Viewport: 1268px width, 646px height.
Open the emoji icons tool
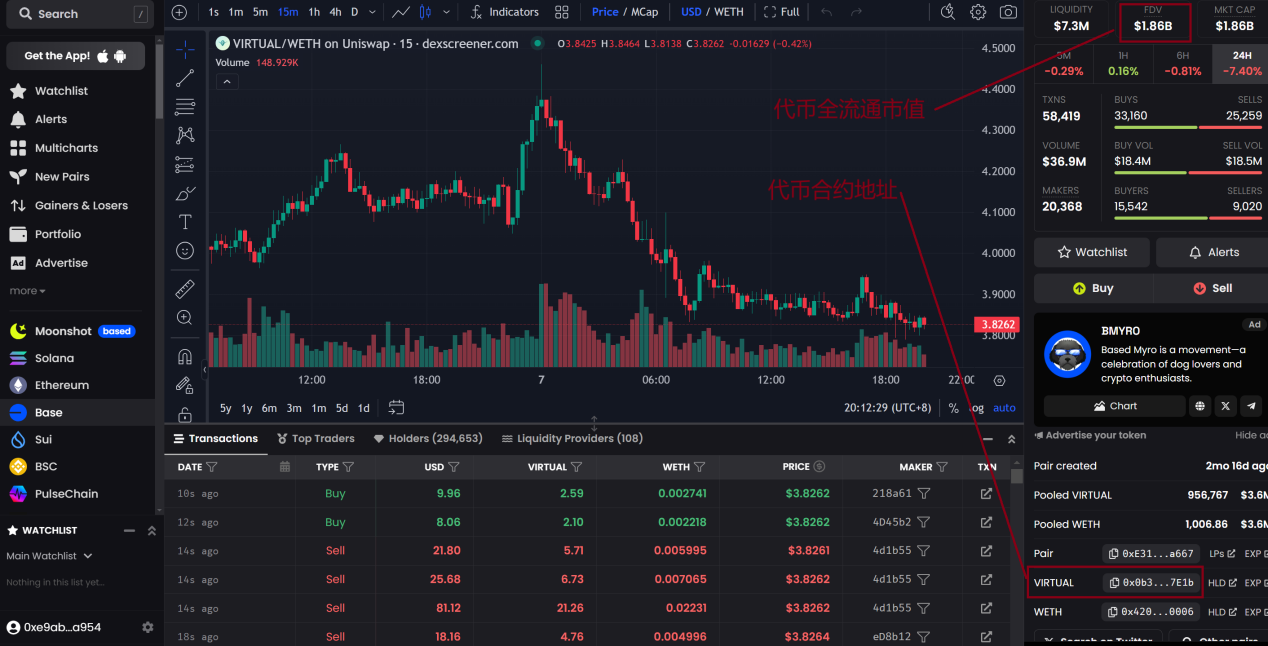pyautogui.click(x=185, y=250)
